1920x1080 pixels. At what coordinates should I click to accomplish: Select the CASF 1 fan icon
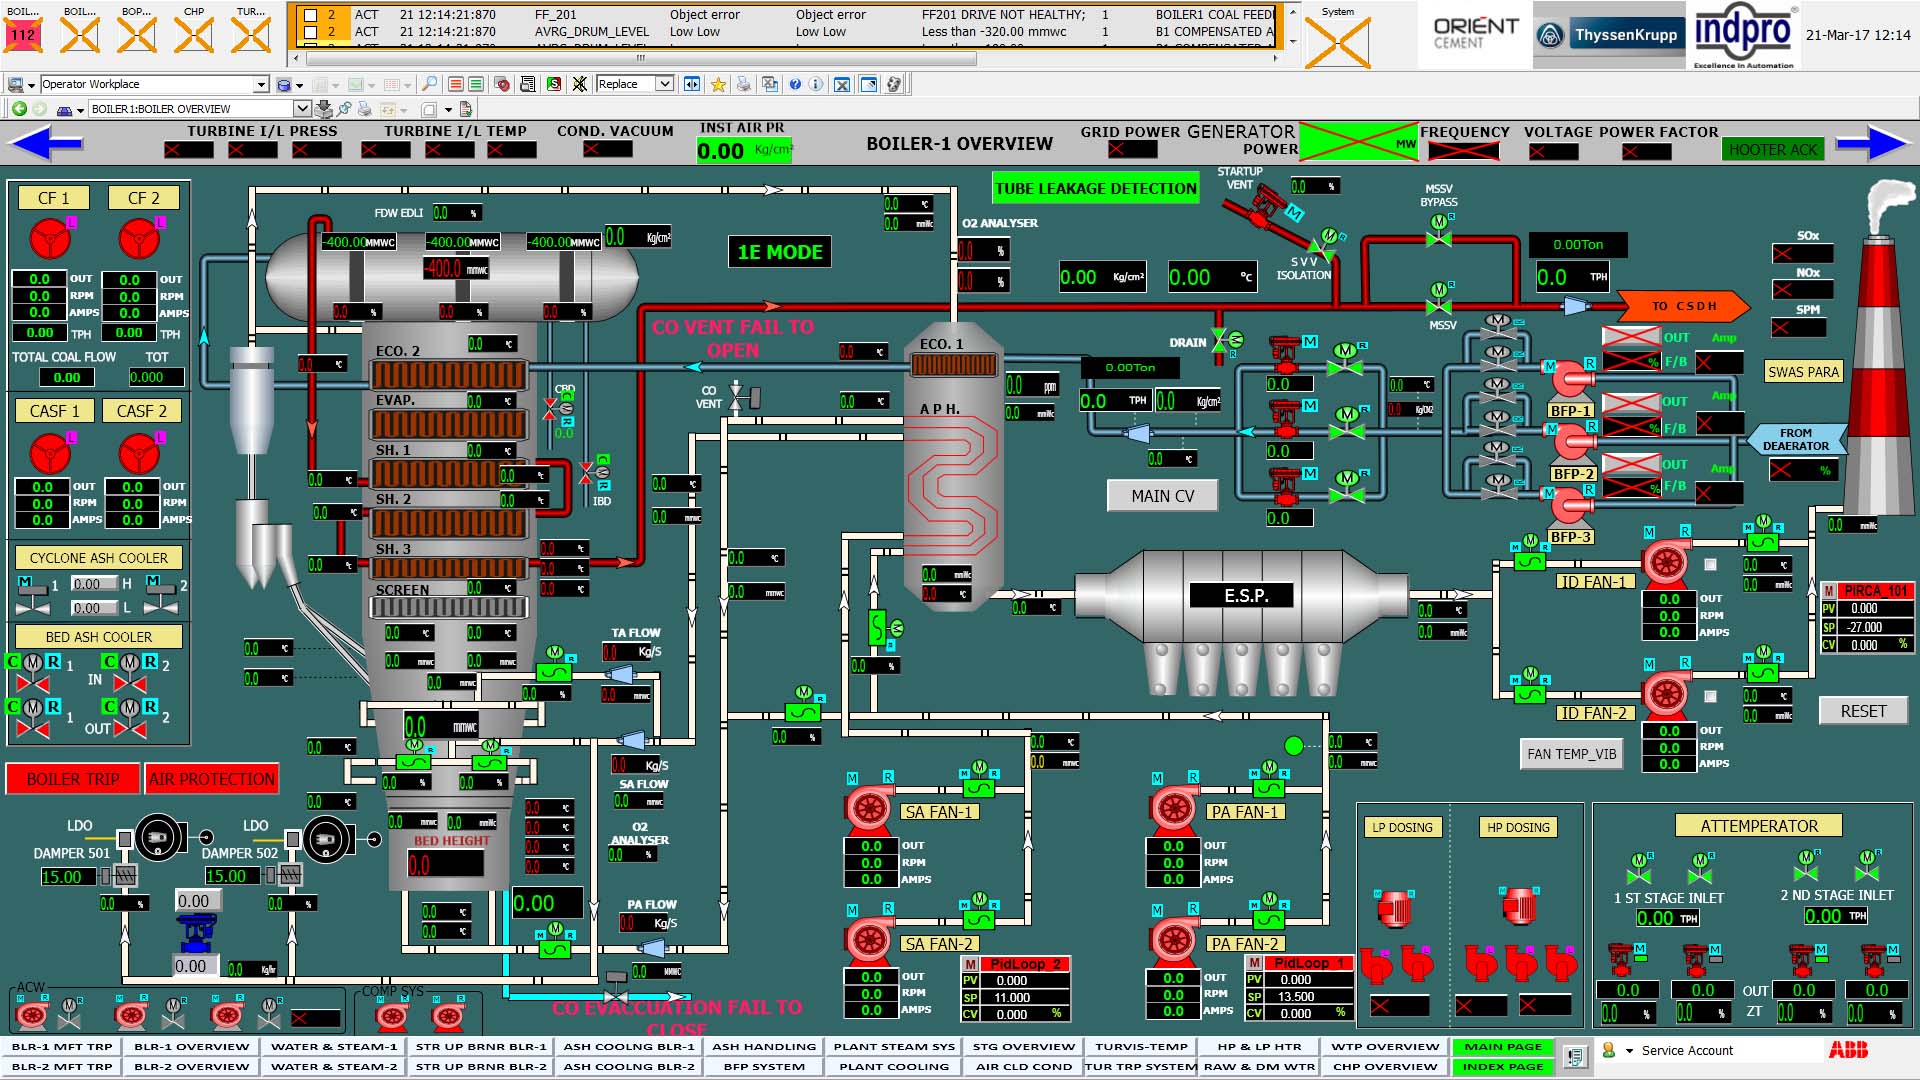point(50,455)
